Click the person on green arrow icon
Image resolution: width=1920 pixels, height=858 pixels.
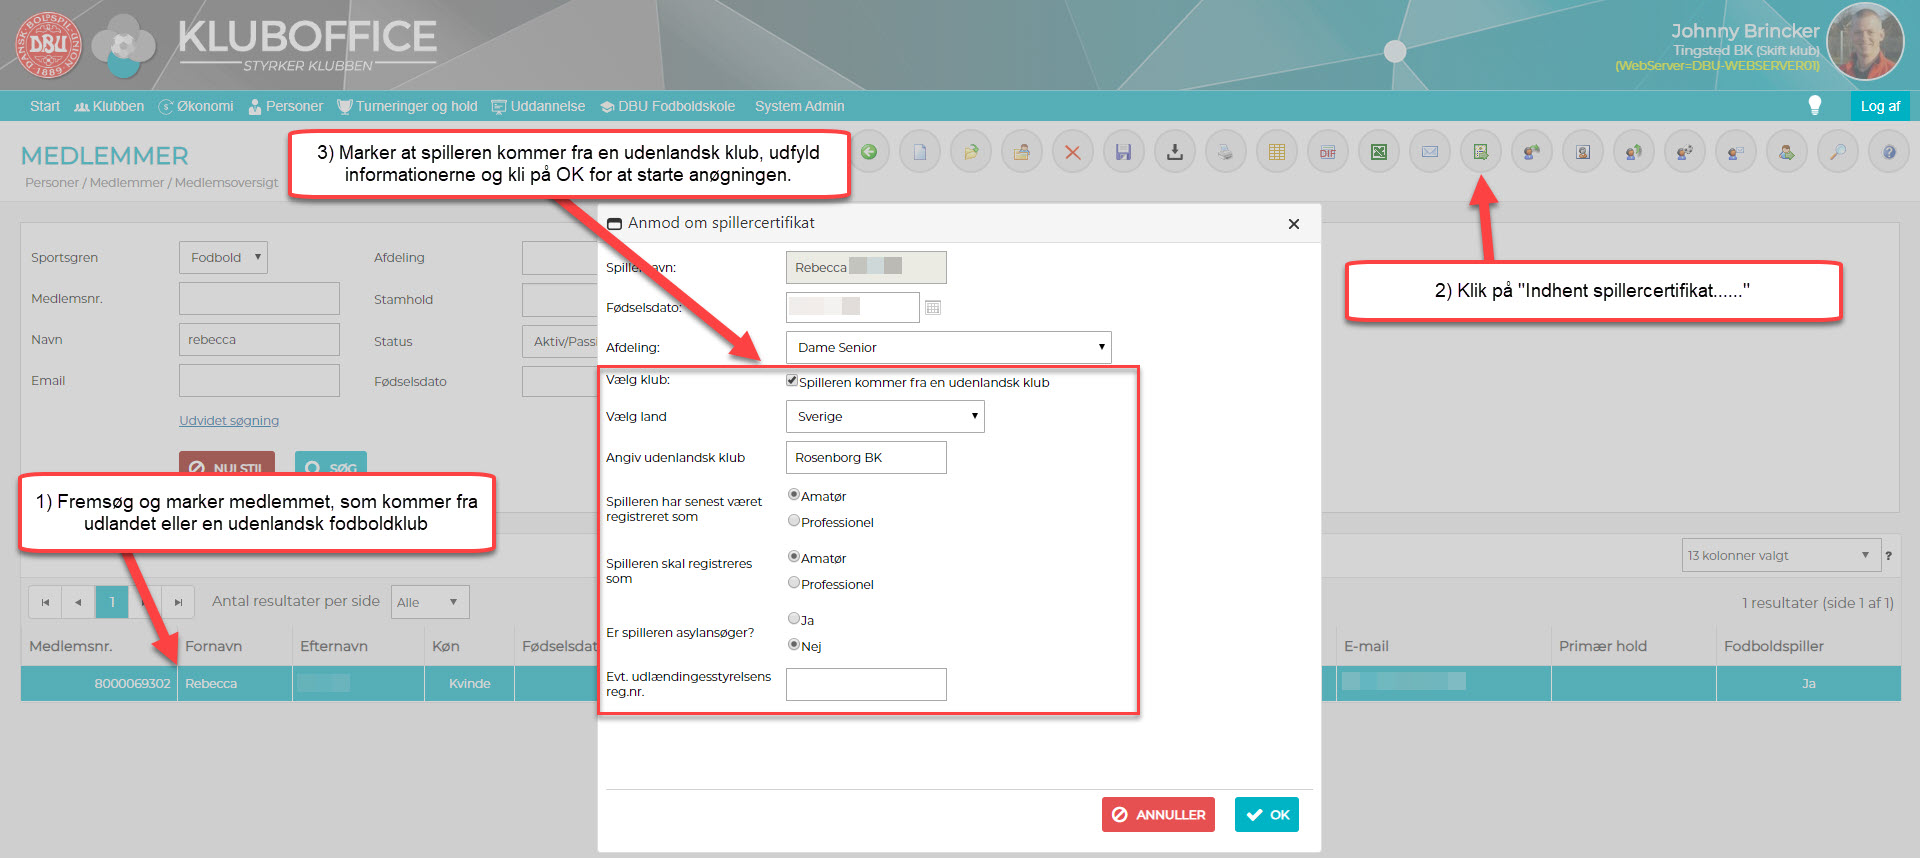click(x=1787, y=152)
